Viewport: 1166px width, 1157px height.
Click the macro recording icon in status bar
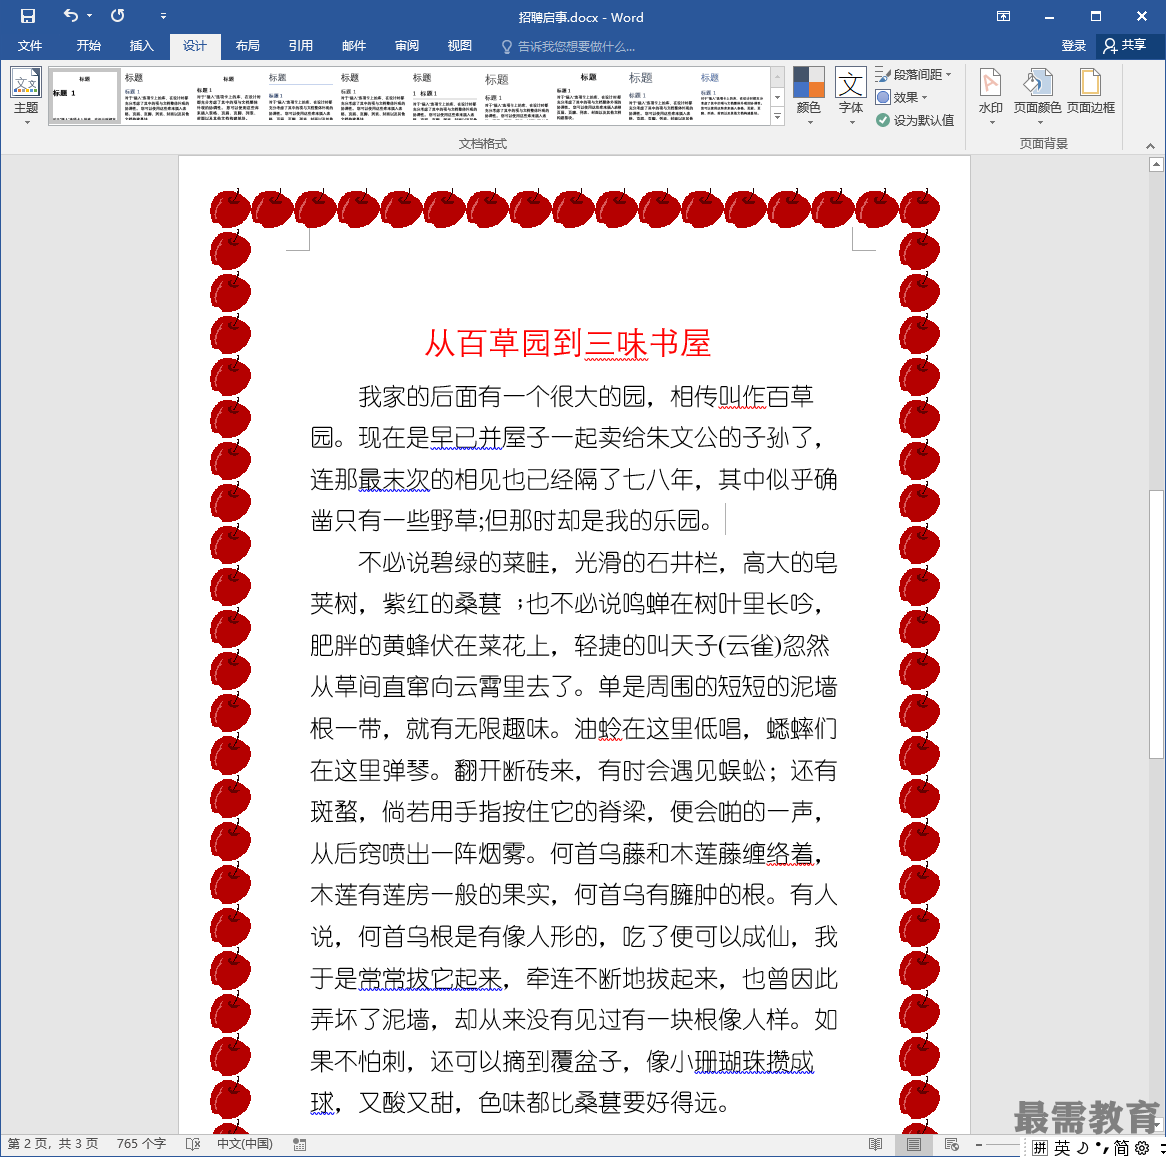pos(300,1144)
